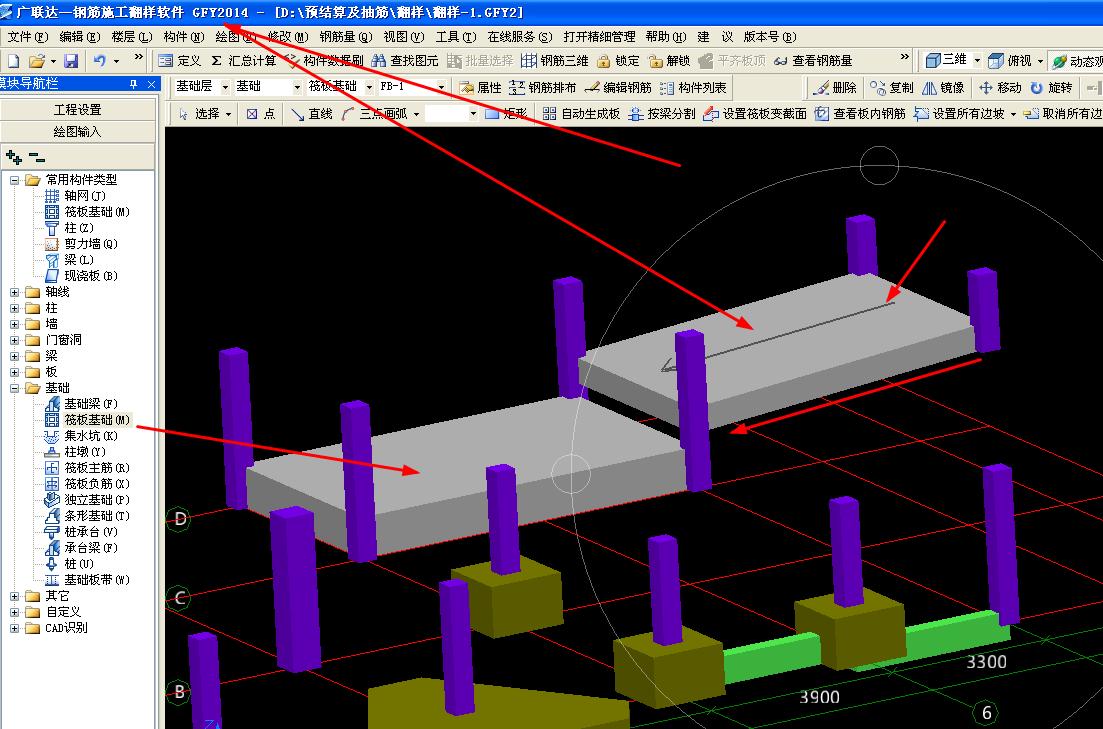Open the 三维 view mode dropdown

976,61
